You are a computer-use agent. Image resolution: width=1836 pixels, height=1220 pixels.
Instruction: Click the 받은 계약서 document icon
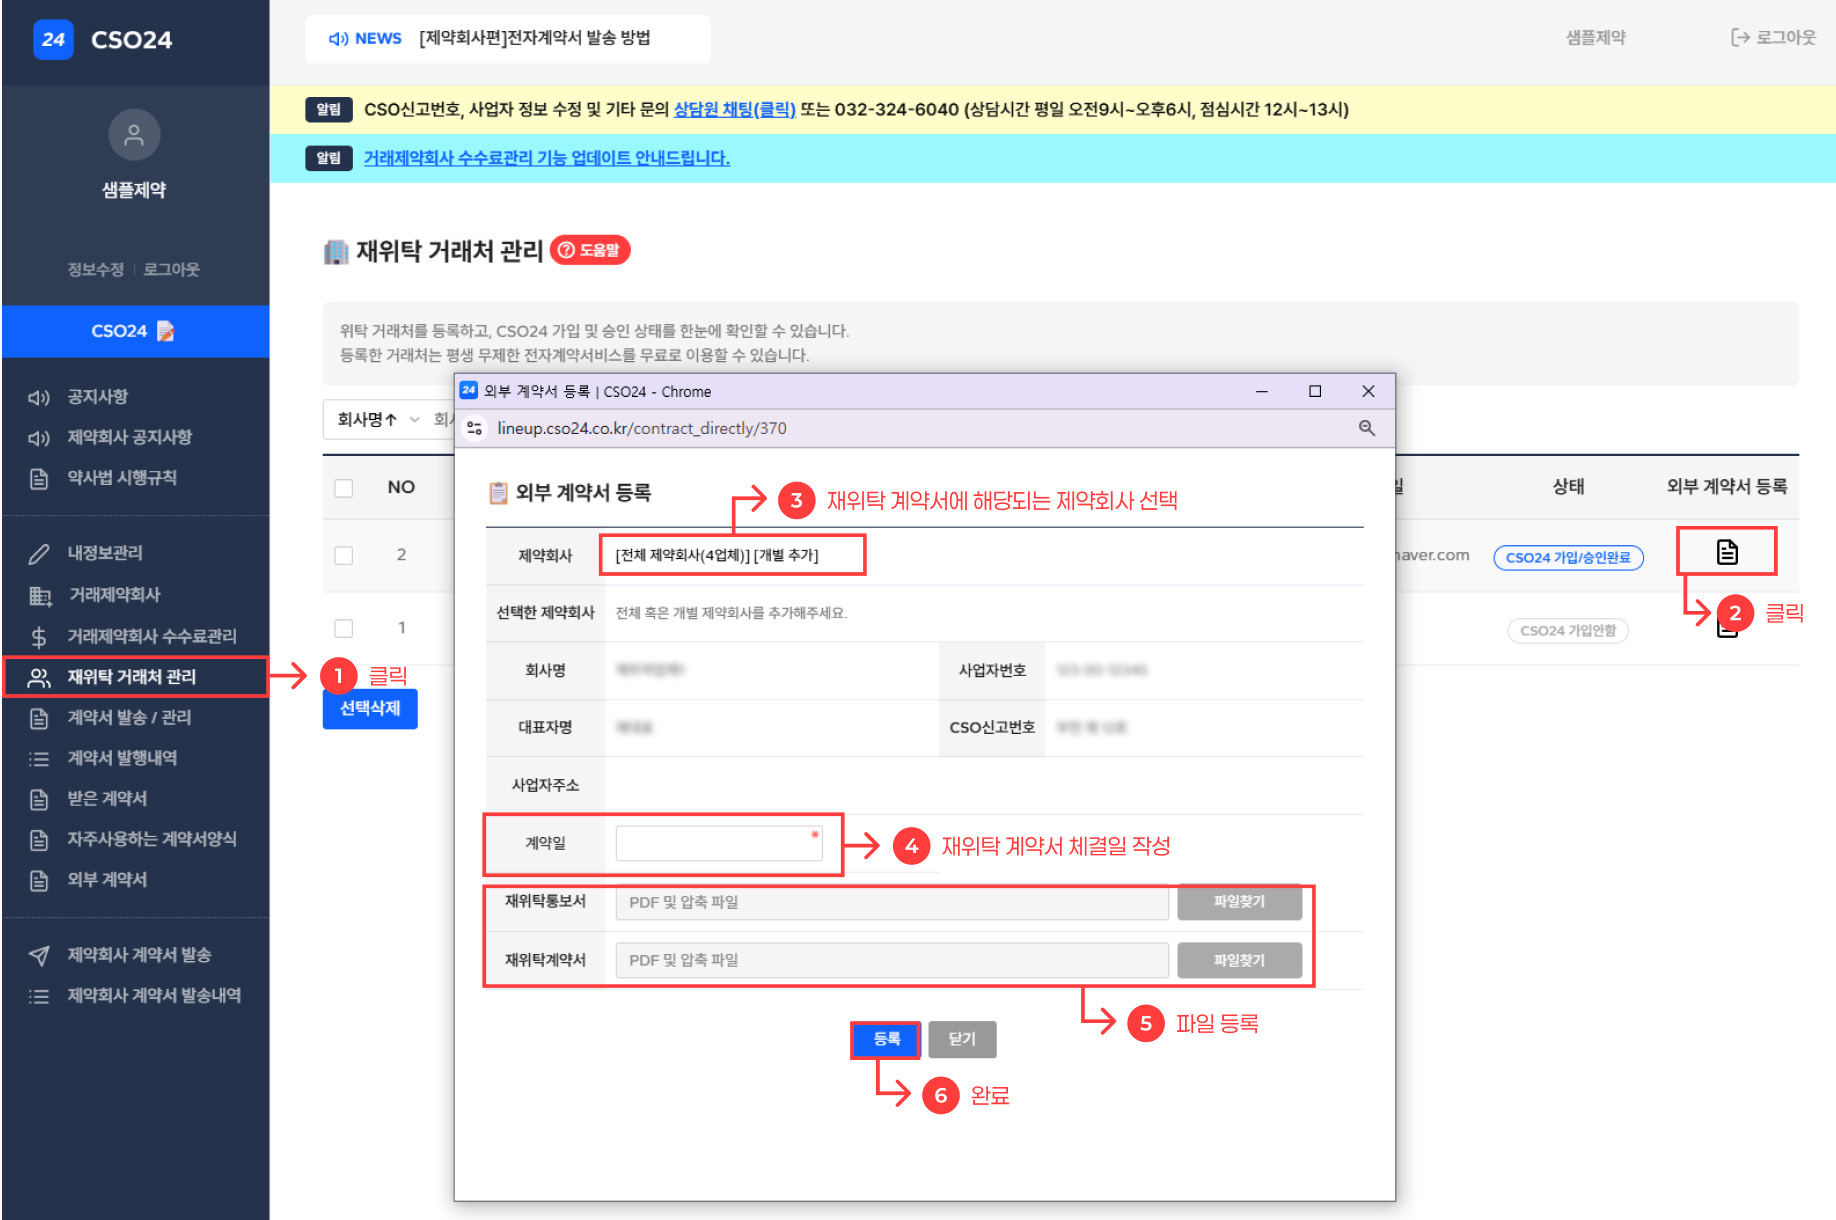point(39,799)
